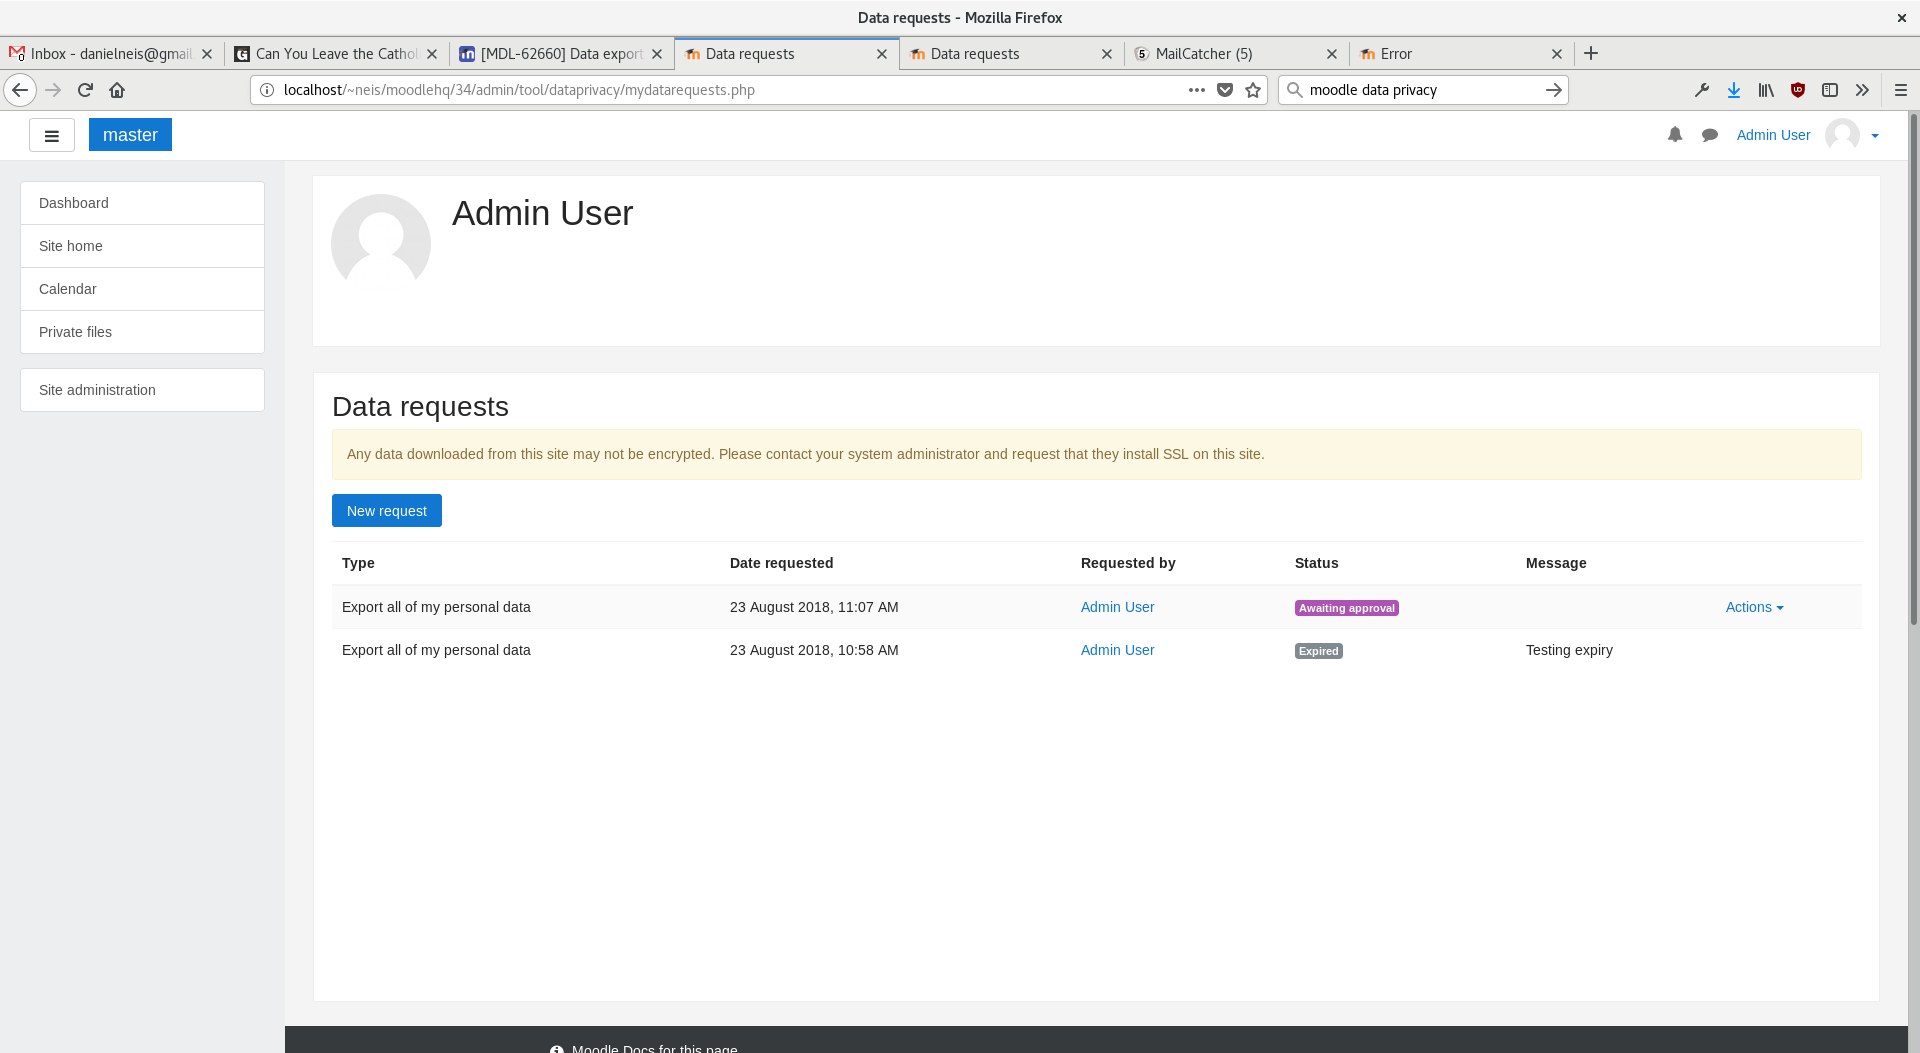Click the Awaiting approval status badge
This screenshot has height=1053, width=1920.
(1347, 608)
